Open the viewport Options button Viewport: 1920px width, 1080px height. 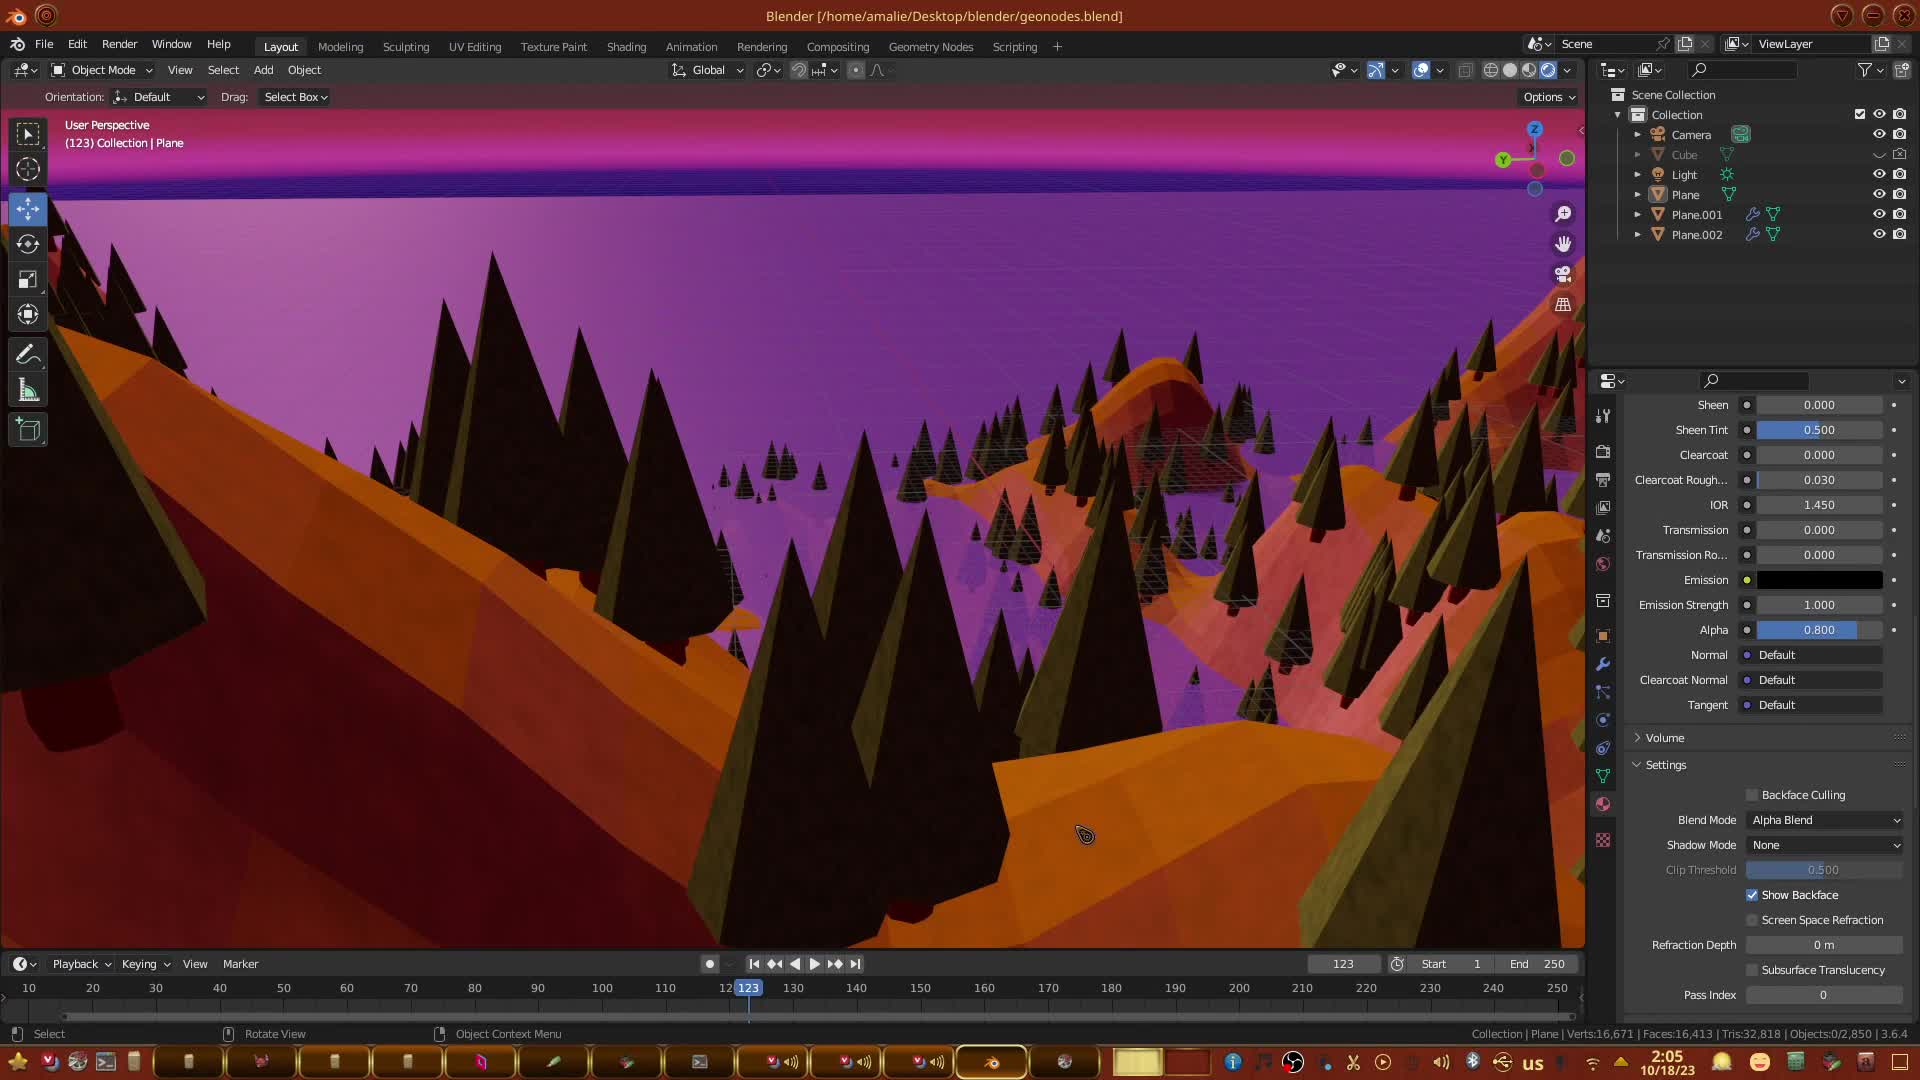(x=1548, y=97)
